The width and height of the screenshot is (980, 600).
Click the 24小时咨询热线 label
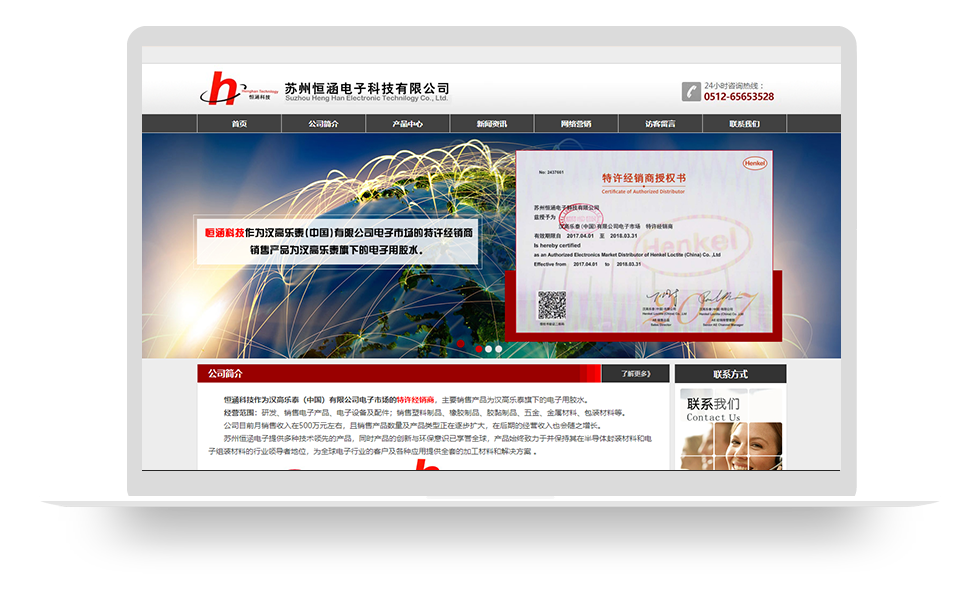coord(734,86)
